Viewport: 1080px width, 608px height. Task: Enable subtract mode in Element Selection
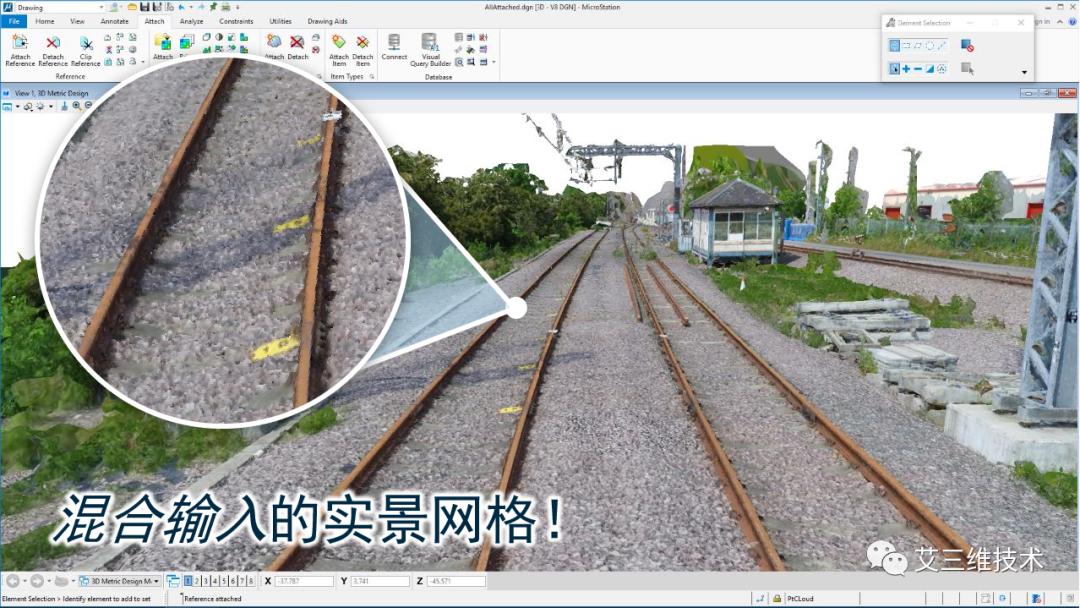917,68
